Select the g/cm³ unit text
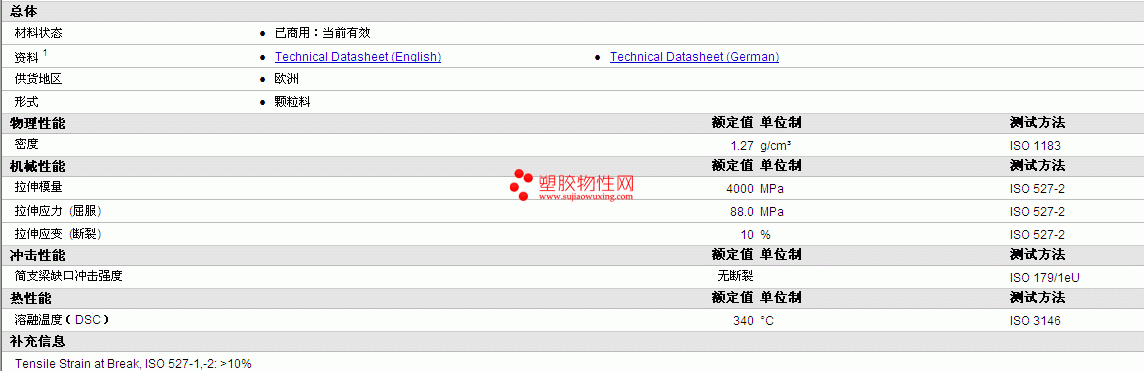 776,146
